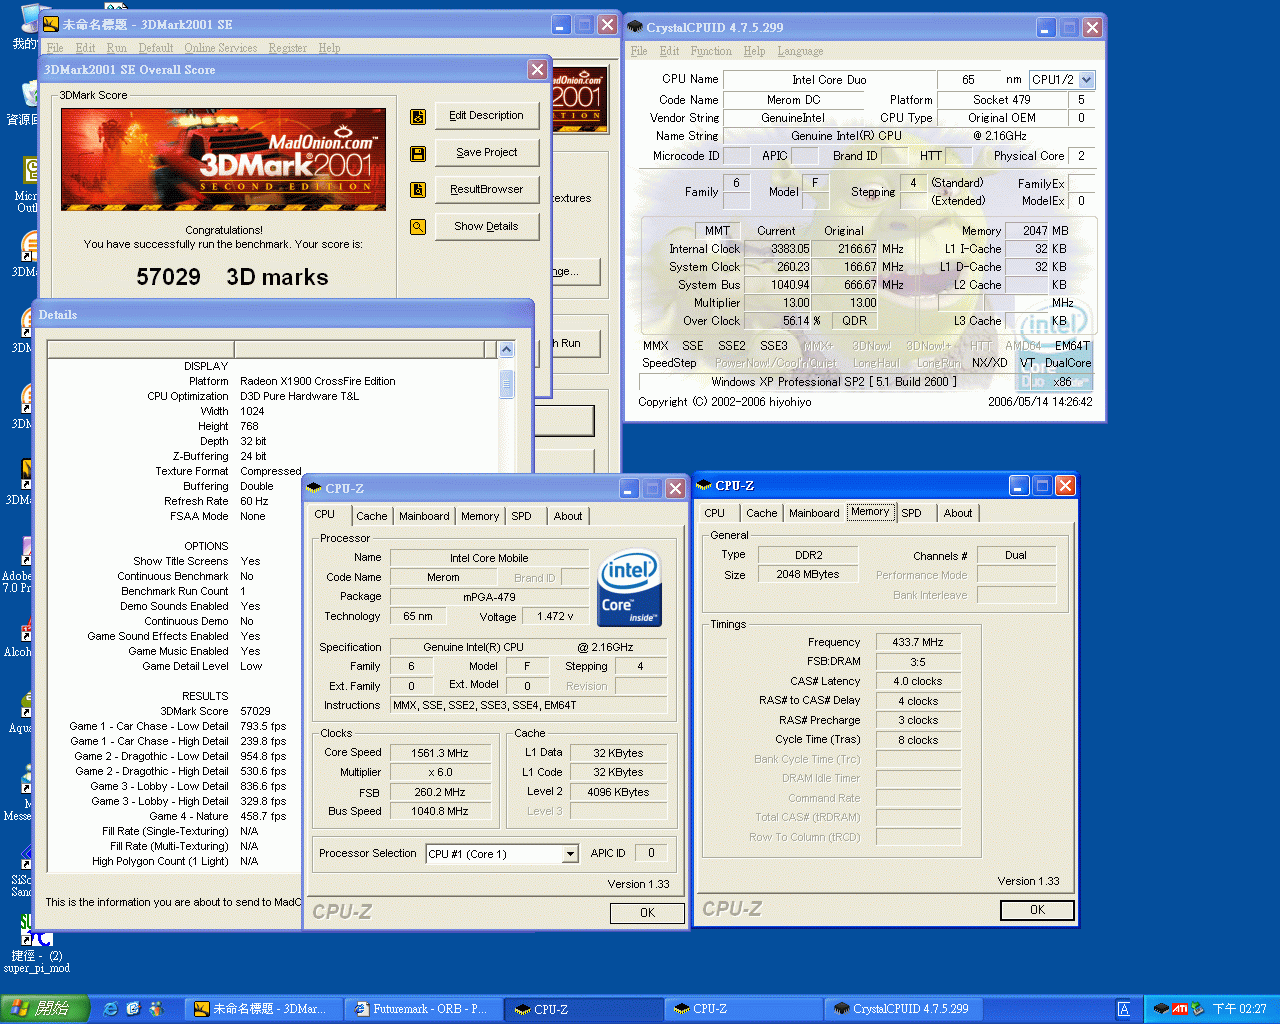1280x1024 pixels.
Task: Click the Platform value Socket 479
Action: (1001, 100)
